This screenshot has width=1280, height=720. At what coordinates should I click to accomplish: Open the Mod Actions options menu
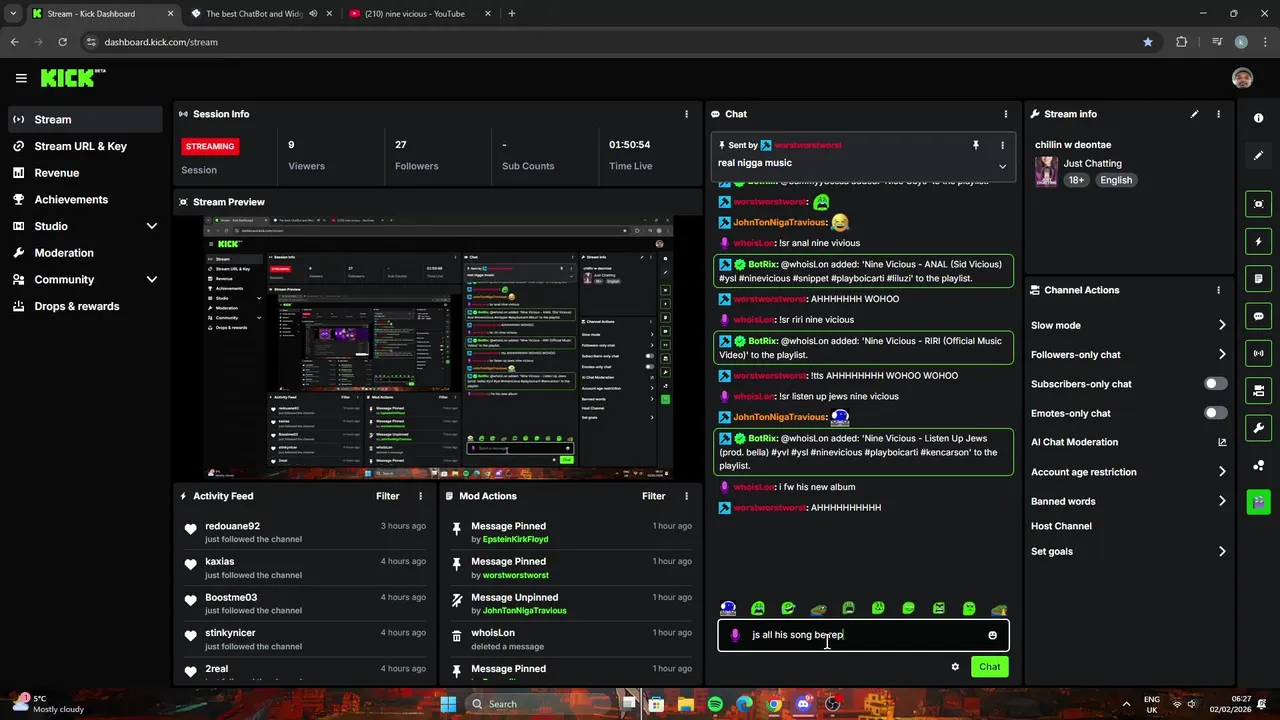tap(686, 496)
